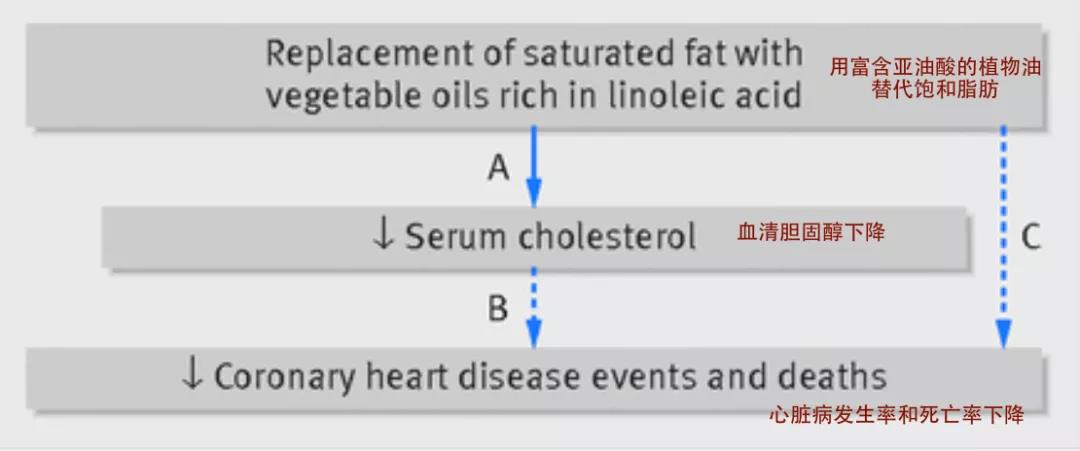Click the text 'vegetable oils rich in linoleic acid'
Screen dimensions: 1080x451
tap(534, 96)
